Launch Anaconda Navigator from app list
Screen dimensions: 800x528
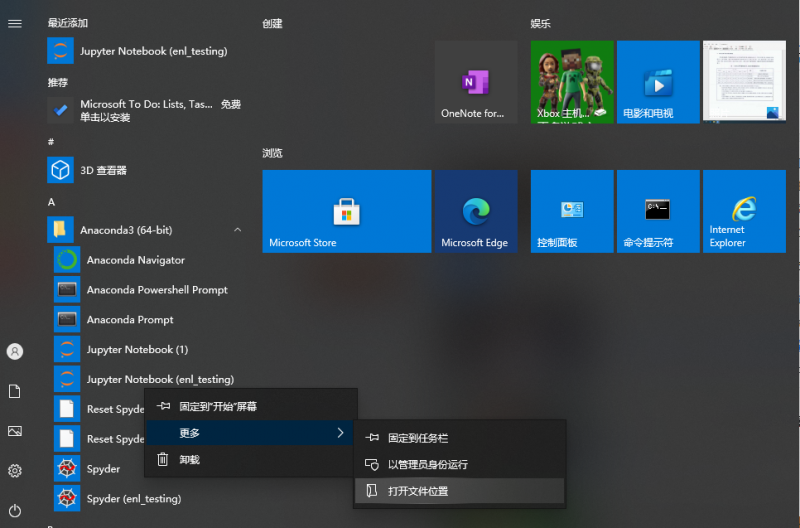click(x=135, y=260)
